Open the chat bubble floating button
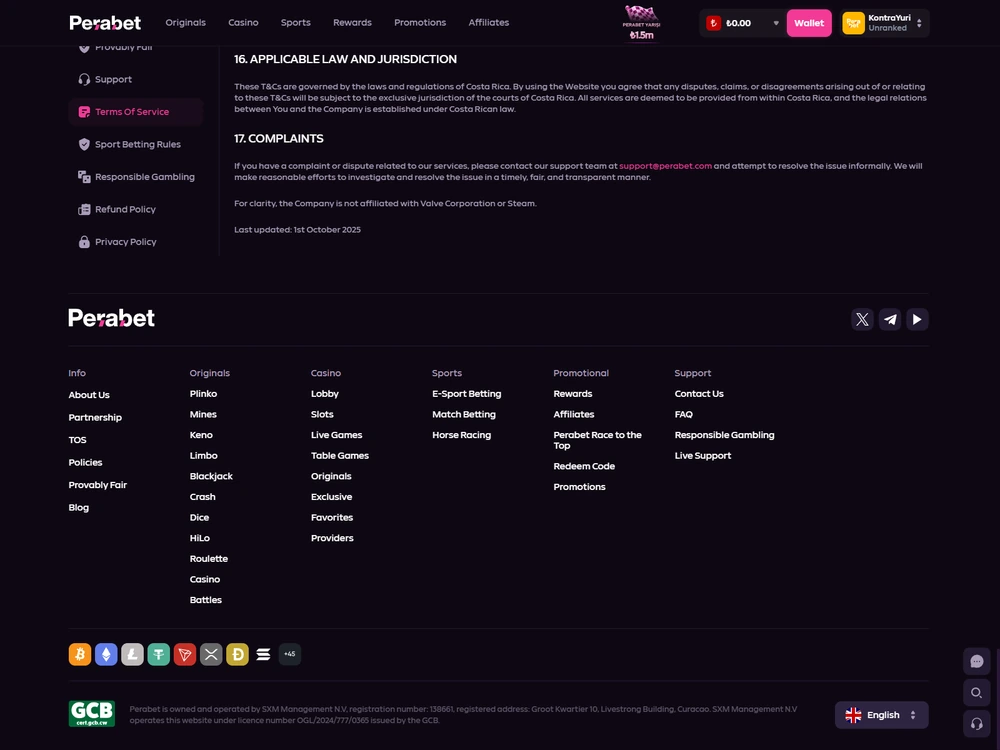 point(976,661)
